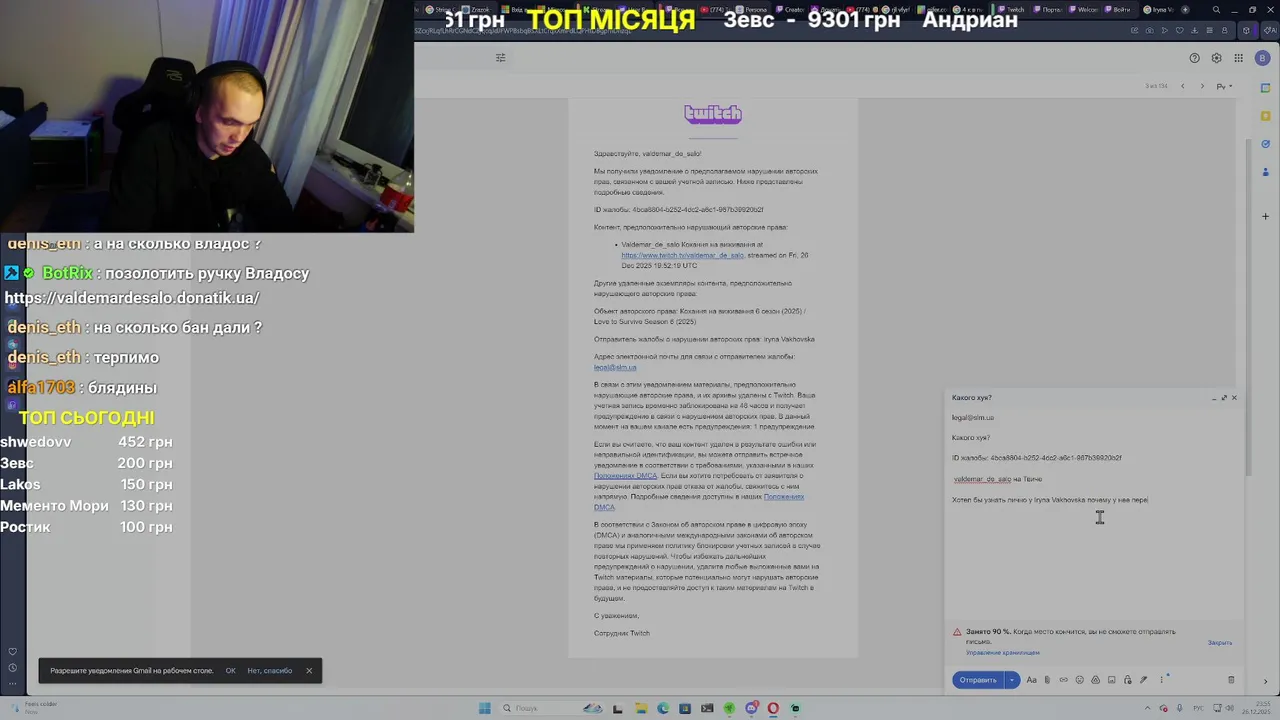
Task: Click the browser sidebar history clock icon
Action: 12,668
